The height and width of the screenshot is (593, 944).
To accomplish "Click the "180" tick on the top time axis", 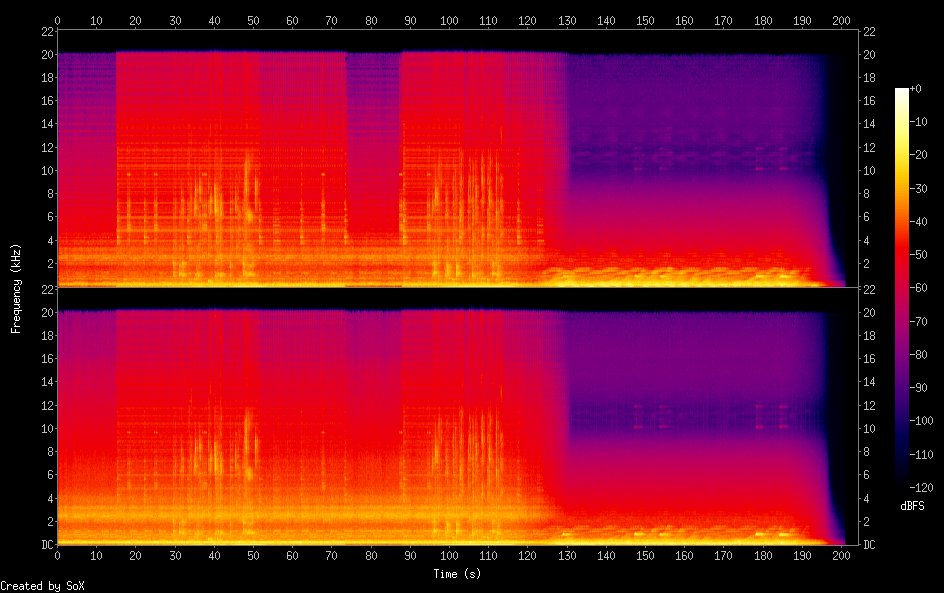I will [763, 20].
